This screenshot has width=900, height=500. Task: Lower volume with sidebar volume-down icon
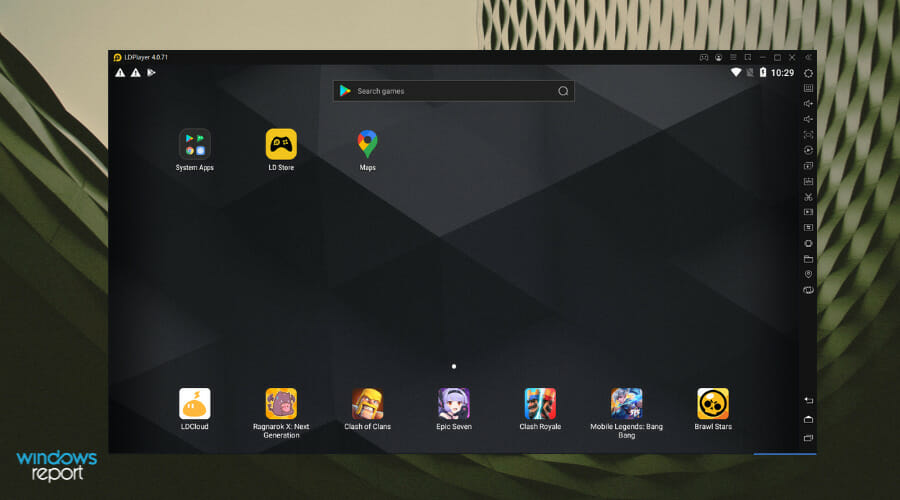click(808, 119)
